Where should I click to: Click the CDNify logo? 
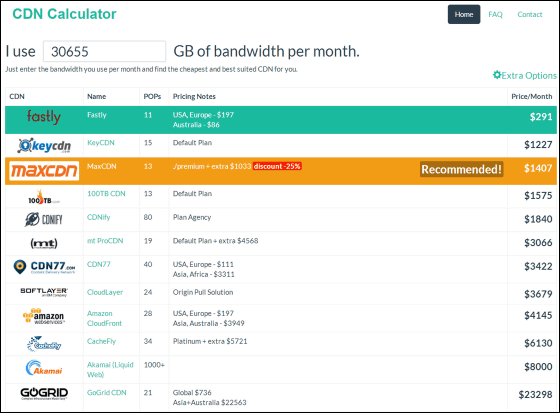click(44, 219)
